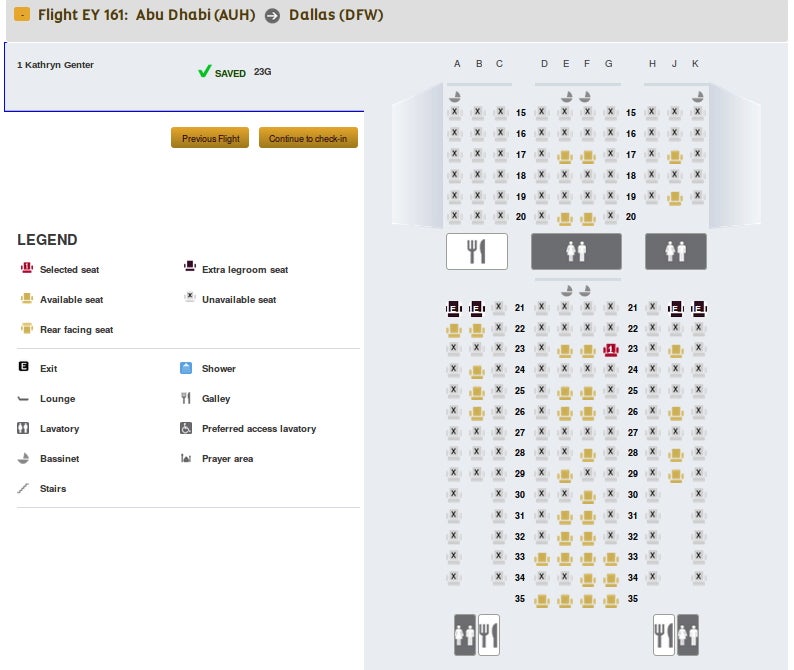Click unavailable seat 27K
This screenshot has height=670, width=794.
pyautogui.click(x=699, y=433)
